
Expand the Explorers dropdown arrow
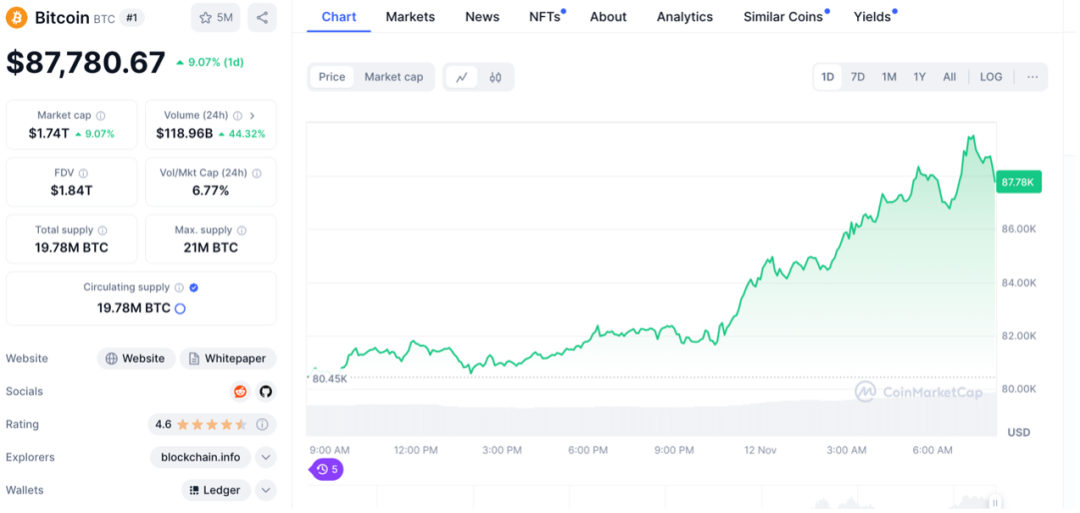coord(266,457)
